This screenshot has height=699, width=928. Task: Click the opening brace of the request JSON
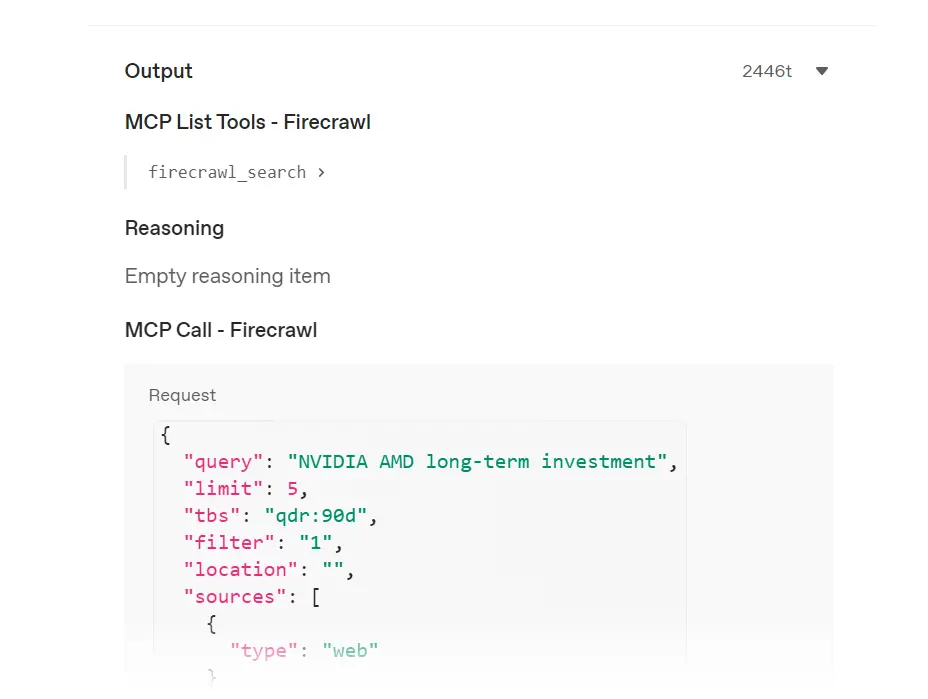coord(165,434)
